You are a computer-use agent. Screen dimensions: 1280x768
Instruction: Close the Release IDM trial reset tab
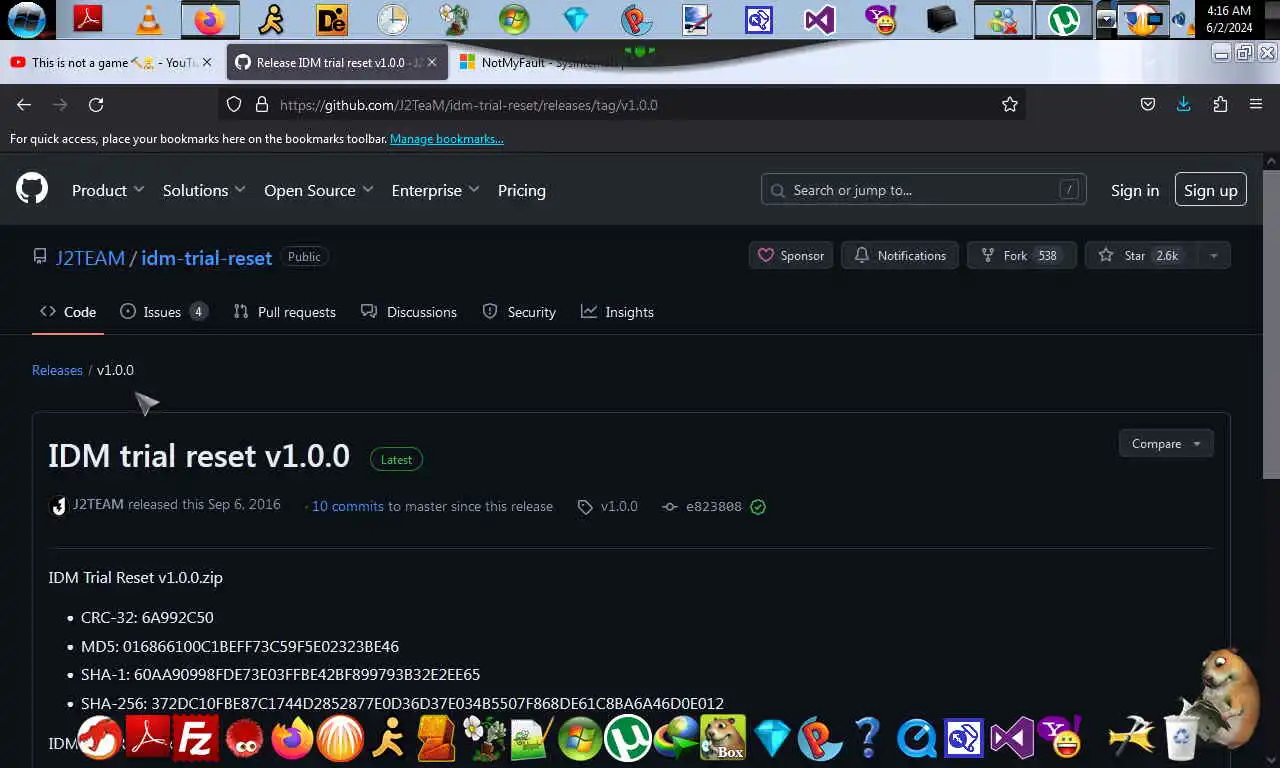[x=432, y=62]
